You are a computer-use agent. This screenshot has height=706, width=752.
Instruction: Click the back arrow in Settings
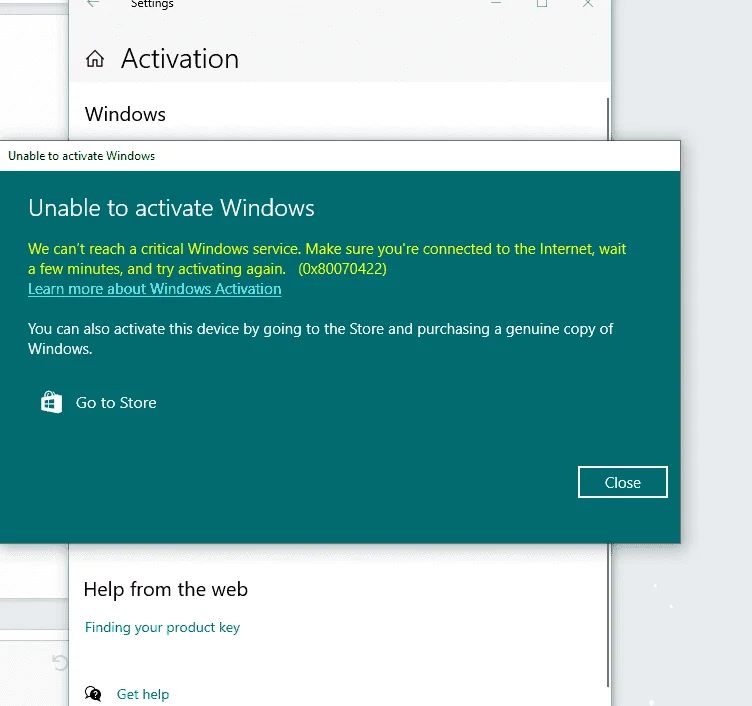coord(93,3)
